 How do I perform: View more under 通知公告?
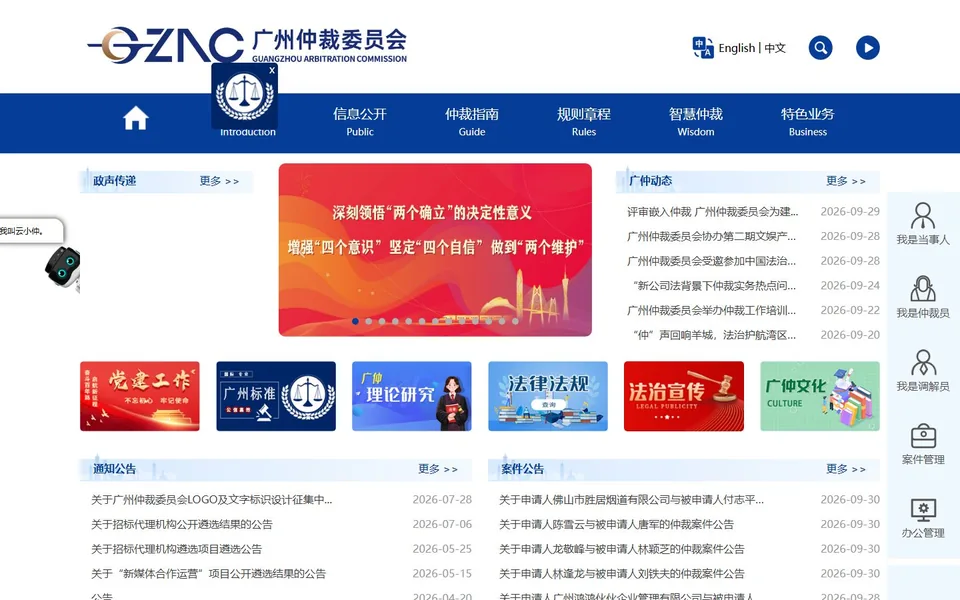pos(438,469)
